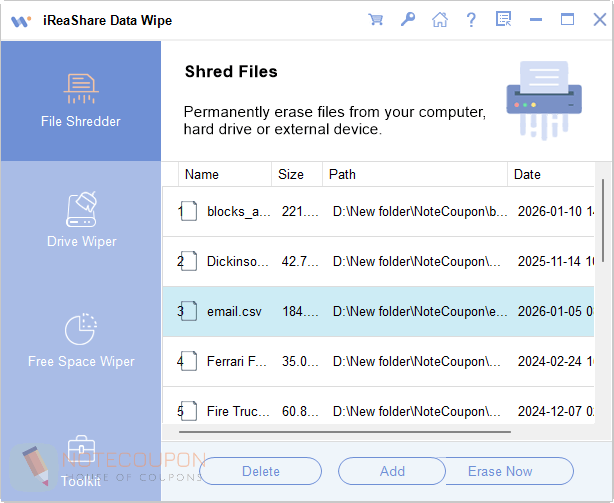Select the email.csv file row

(x=378, y=311)
